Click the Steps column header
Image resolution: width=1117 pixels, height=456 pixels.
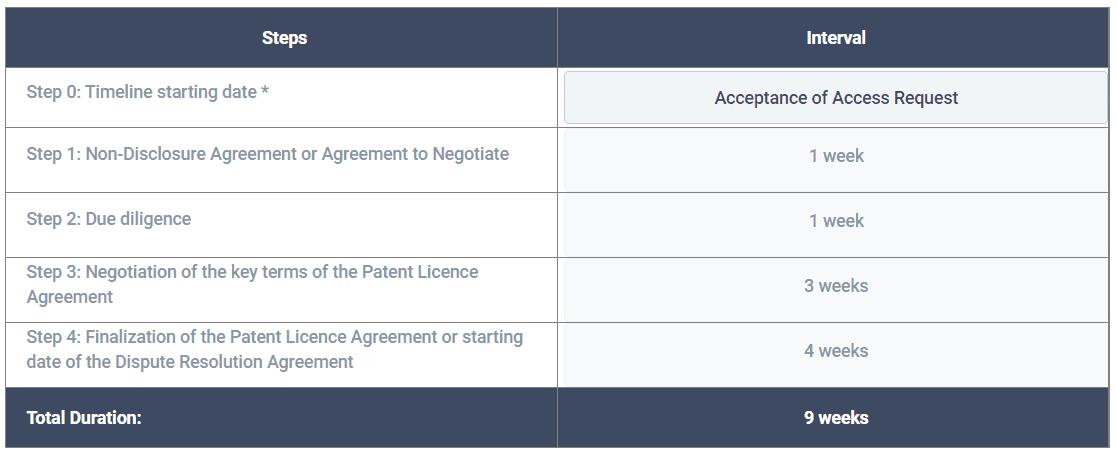(x=284, y=38)
